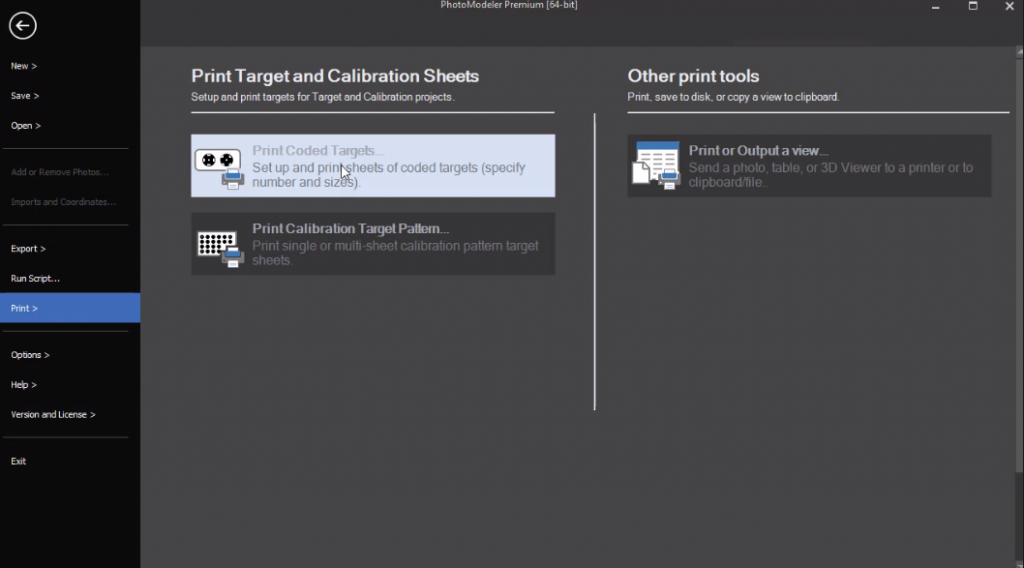Open Print Coded Targets... option
Screen dimensions: 1024x568
pyautogui.click(x=373, y=166)
